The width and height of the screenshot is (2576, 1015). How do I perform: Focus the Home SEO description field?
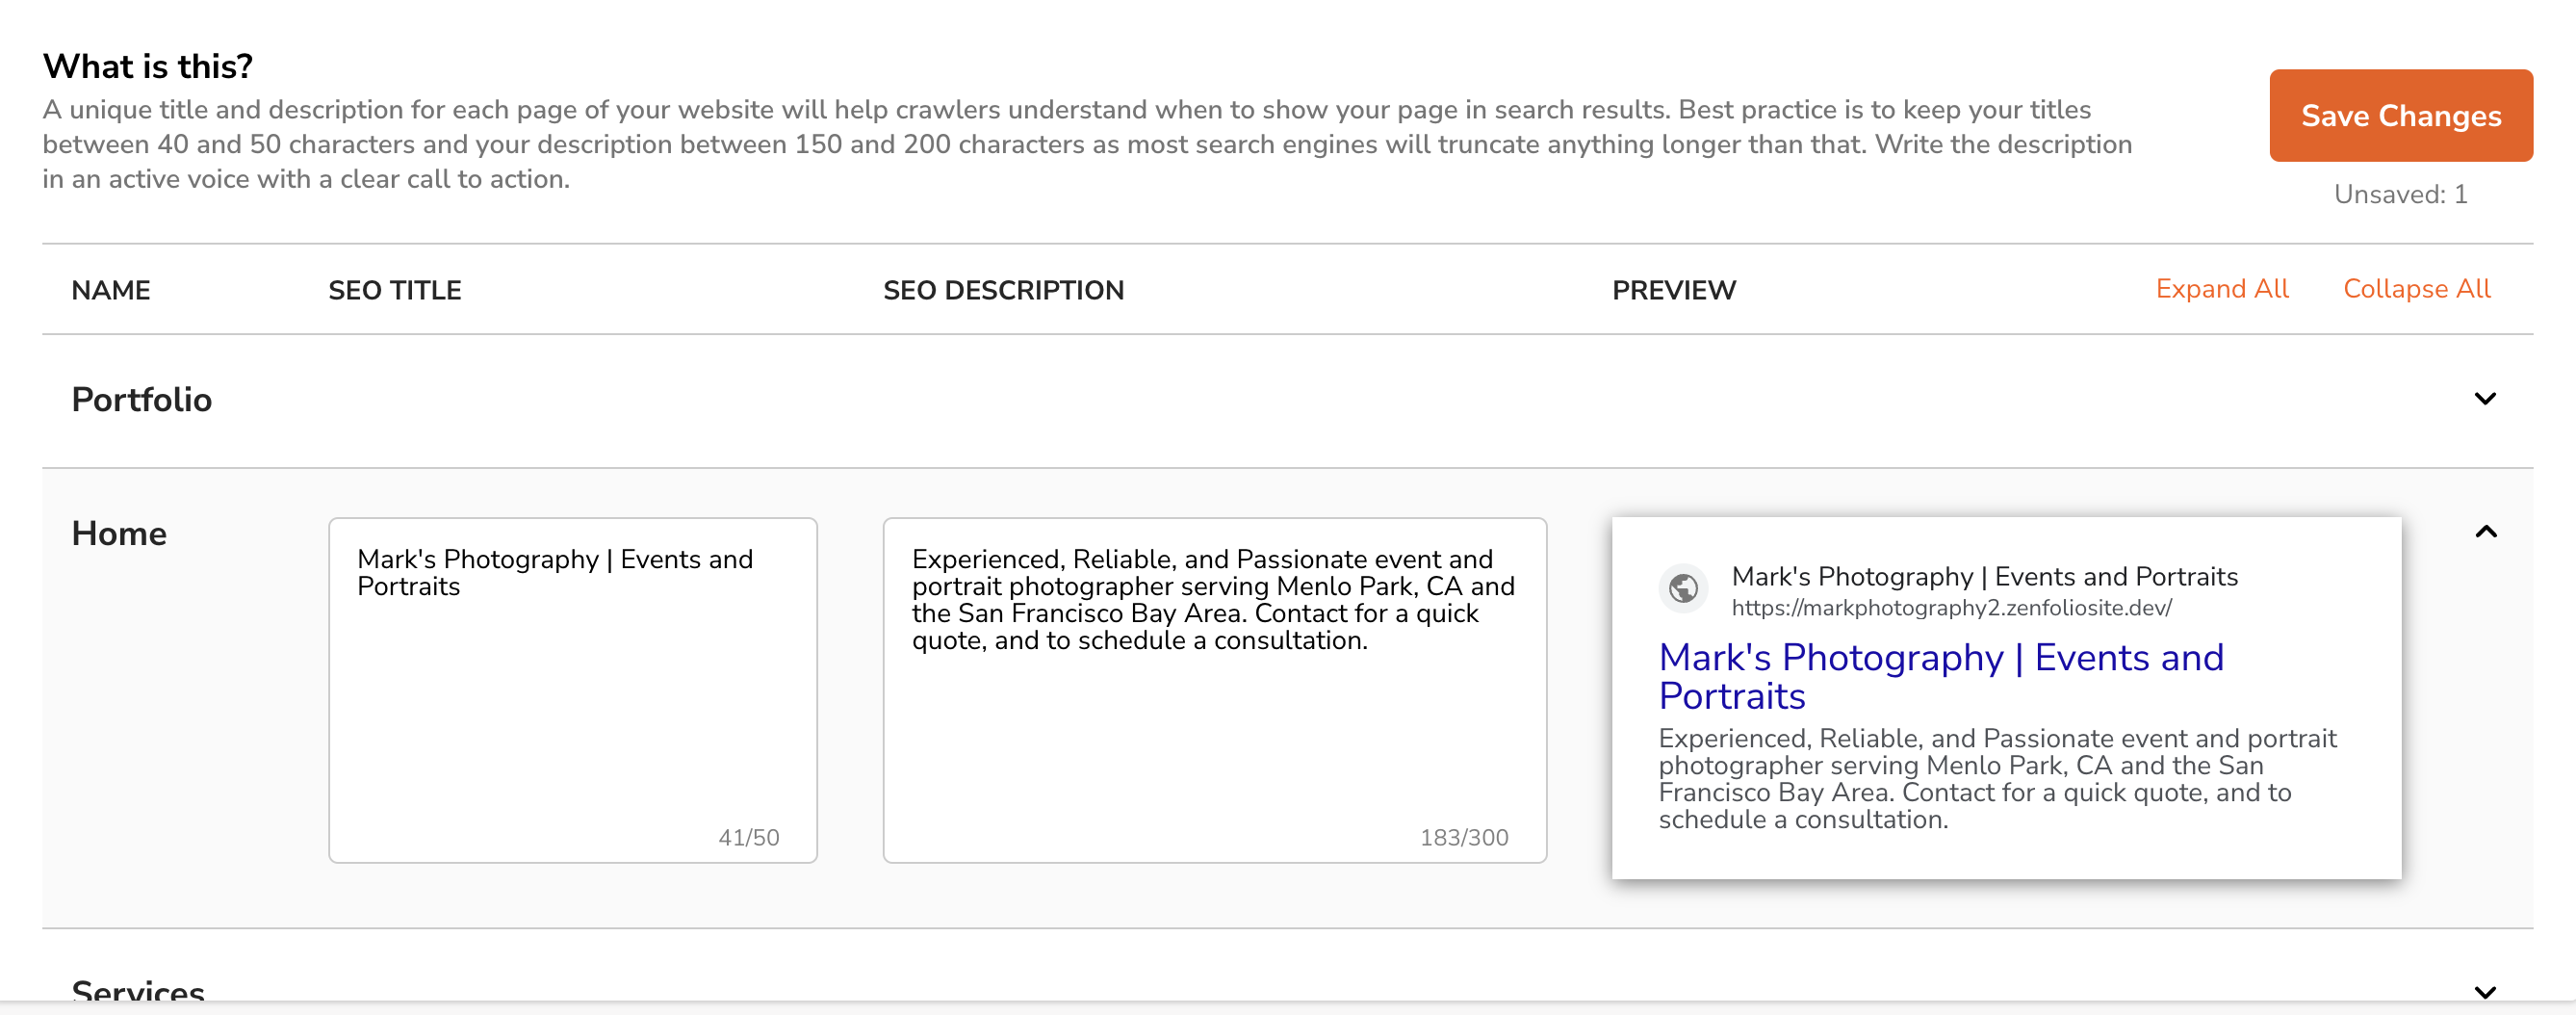(x=1214, y=689)
